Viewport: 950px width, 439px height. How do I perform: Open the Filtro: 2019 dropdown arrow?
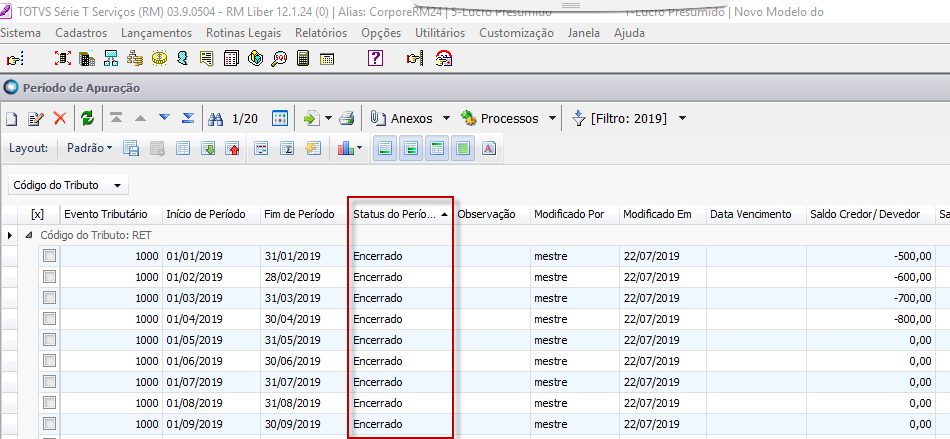pos(683,118)
